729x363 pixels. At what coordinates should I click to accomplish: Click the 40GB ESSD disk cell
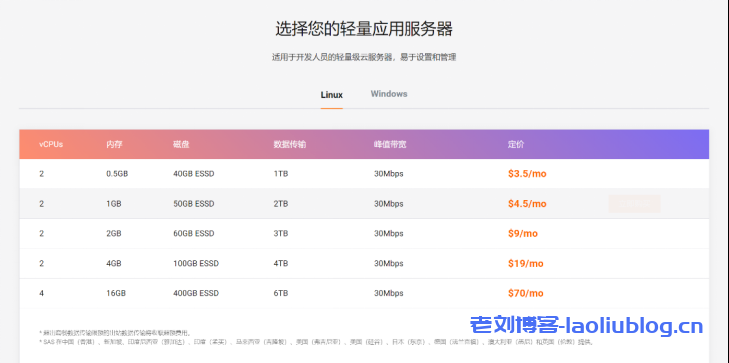pos(194,174)
